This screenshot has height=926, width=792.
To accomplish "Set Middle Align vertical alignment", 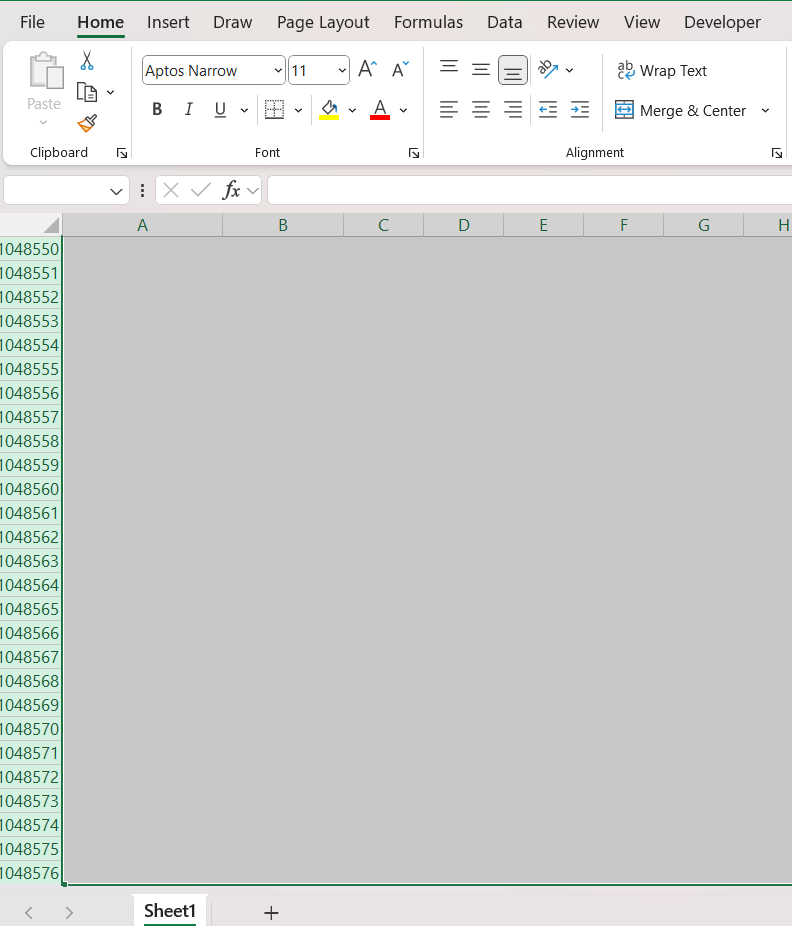I will (481, 70).
